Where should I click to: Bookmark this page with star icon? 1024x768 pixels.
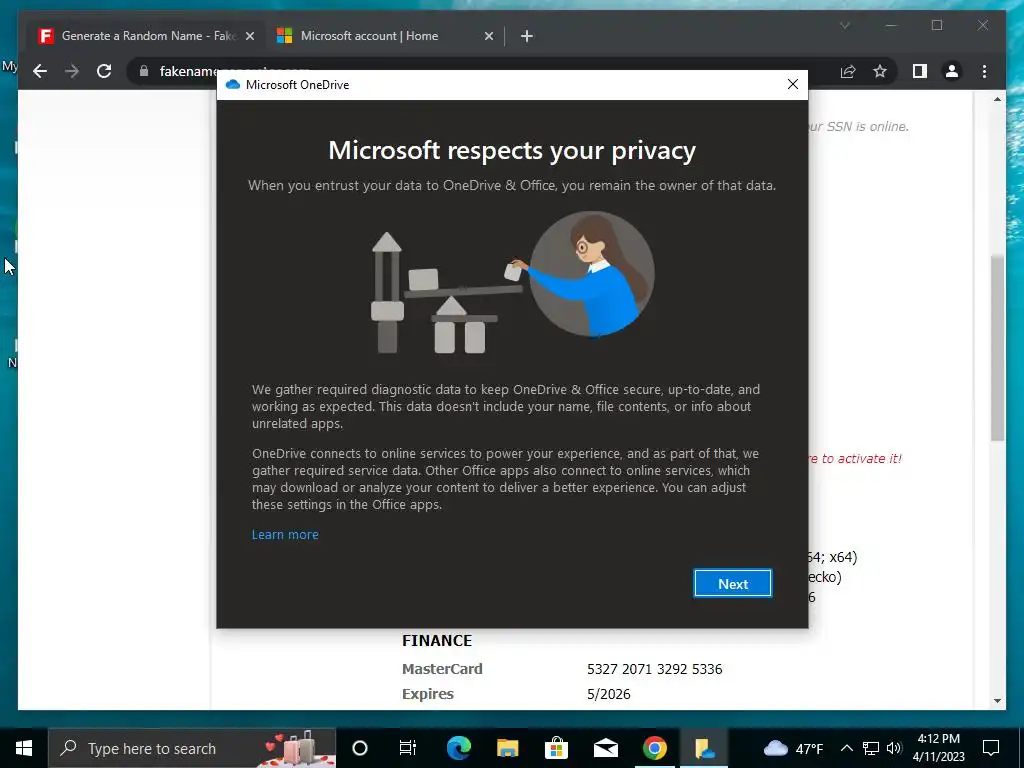coord(880,71)
